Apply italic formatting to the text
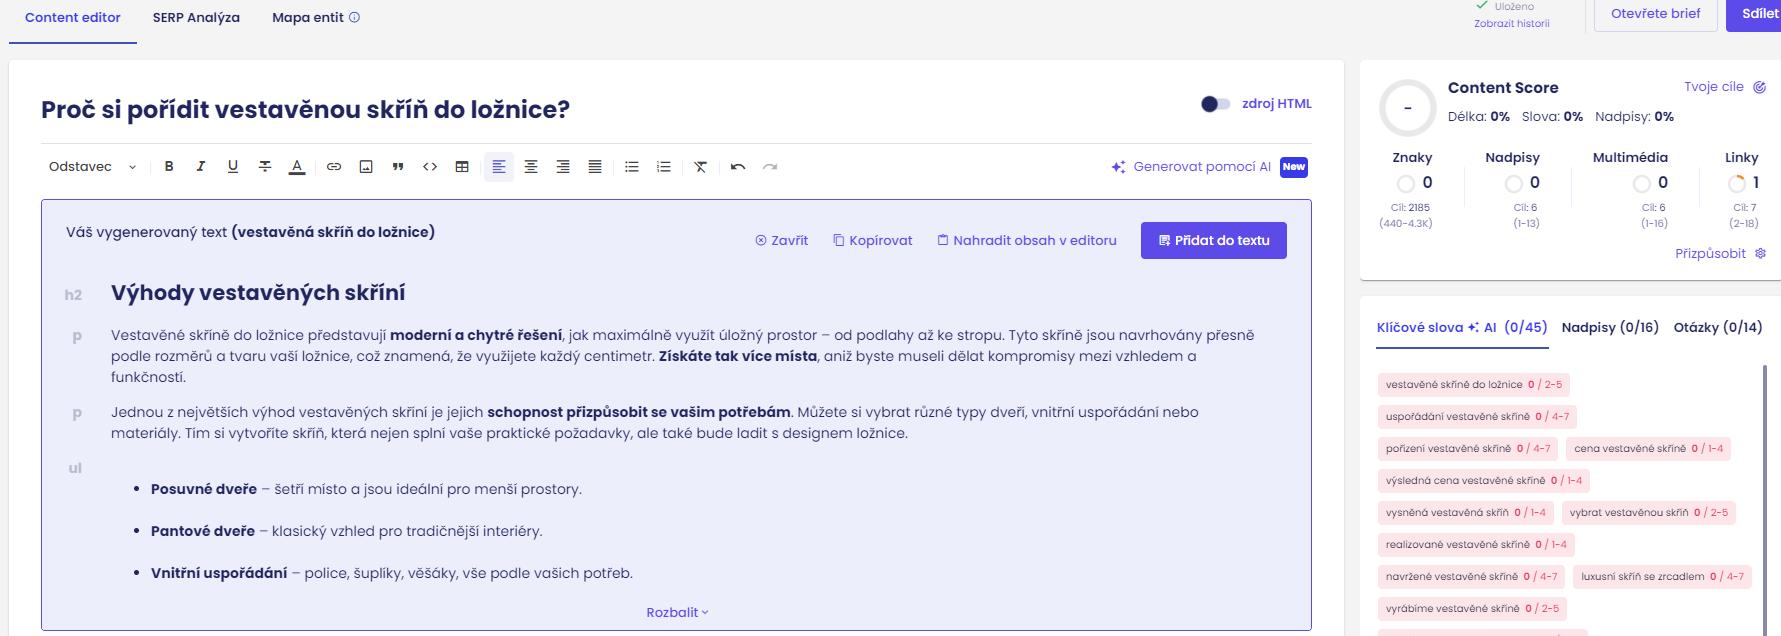This screenshot has width=1781, height=636. pyautogui.click(x=201, y=167)
